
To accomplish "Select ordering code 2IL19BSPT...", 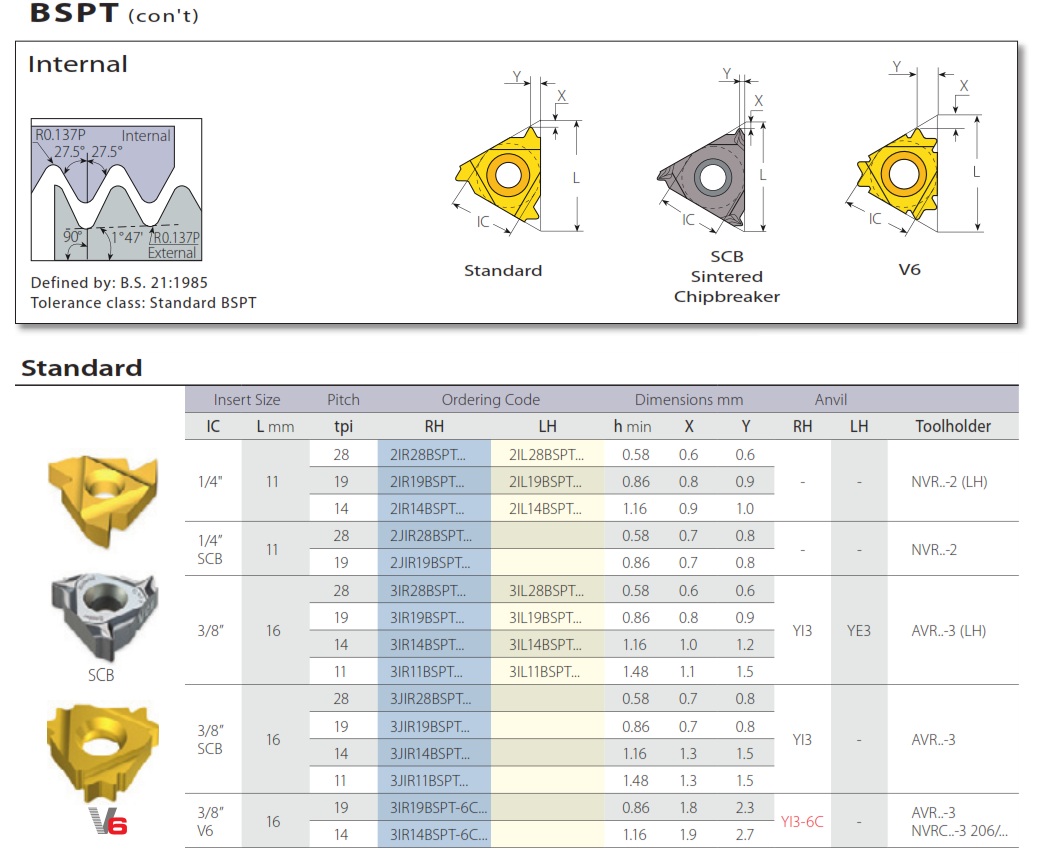I will [546, 482].
